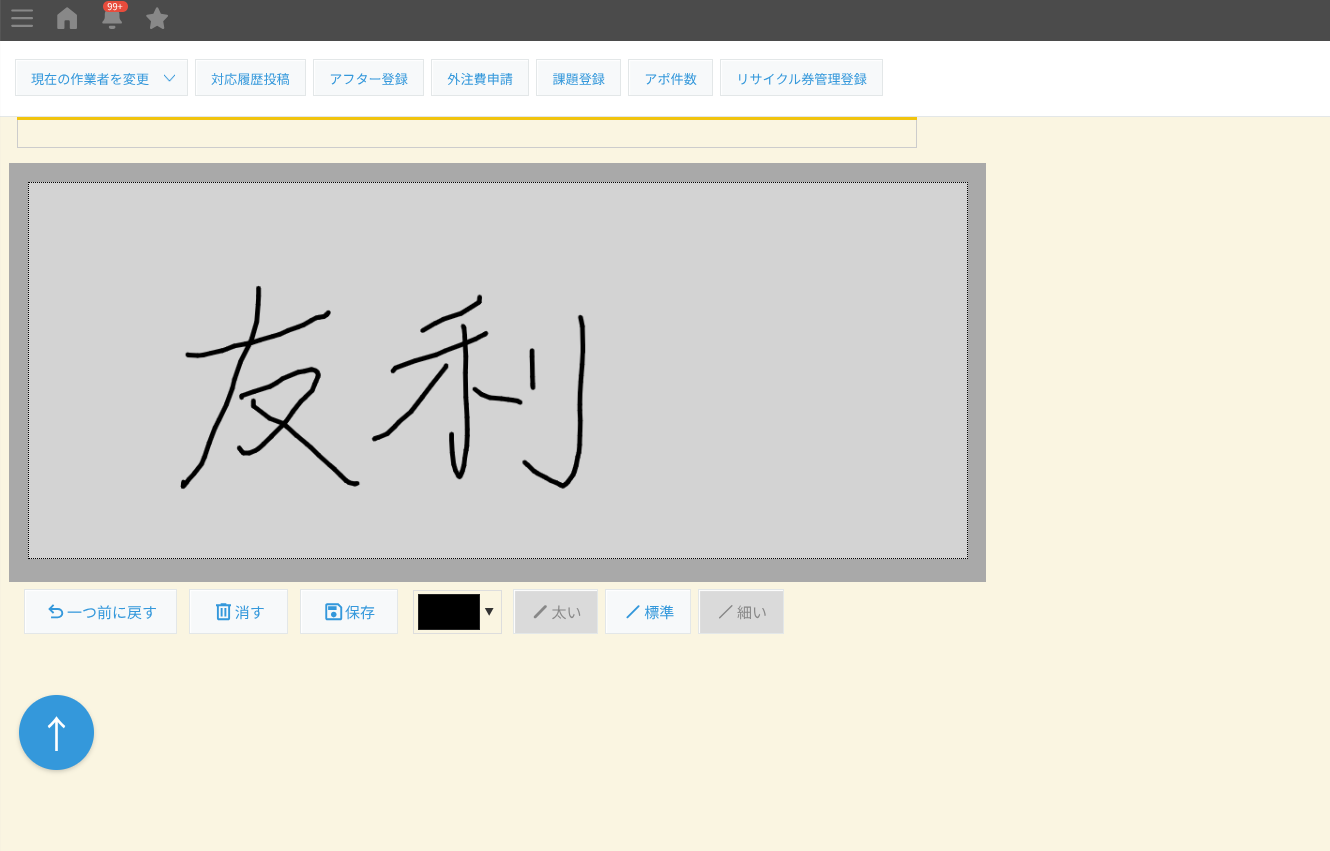This screenshot has height=851, width=1330.
Task: Click the 課題登録 button
Action: [x=578, y=78]
